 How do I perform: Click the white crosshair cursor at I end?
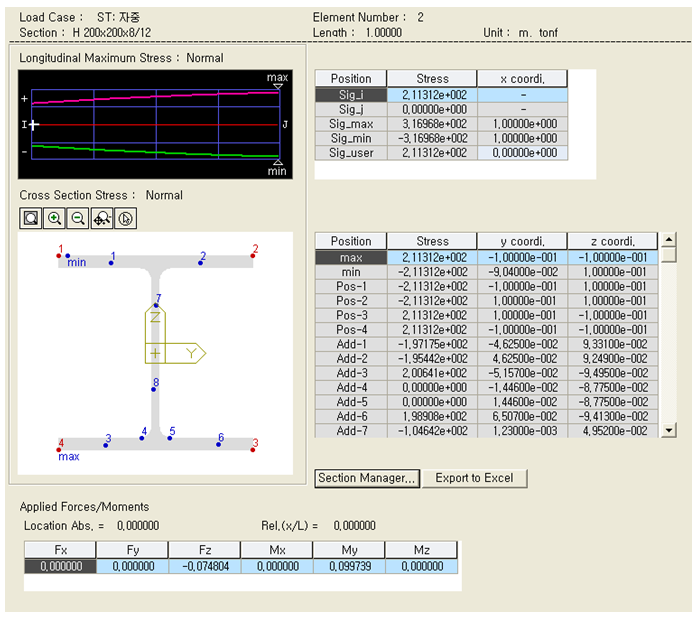[34, 125]
